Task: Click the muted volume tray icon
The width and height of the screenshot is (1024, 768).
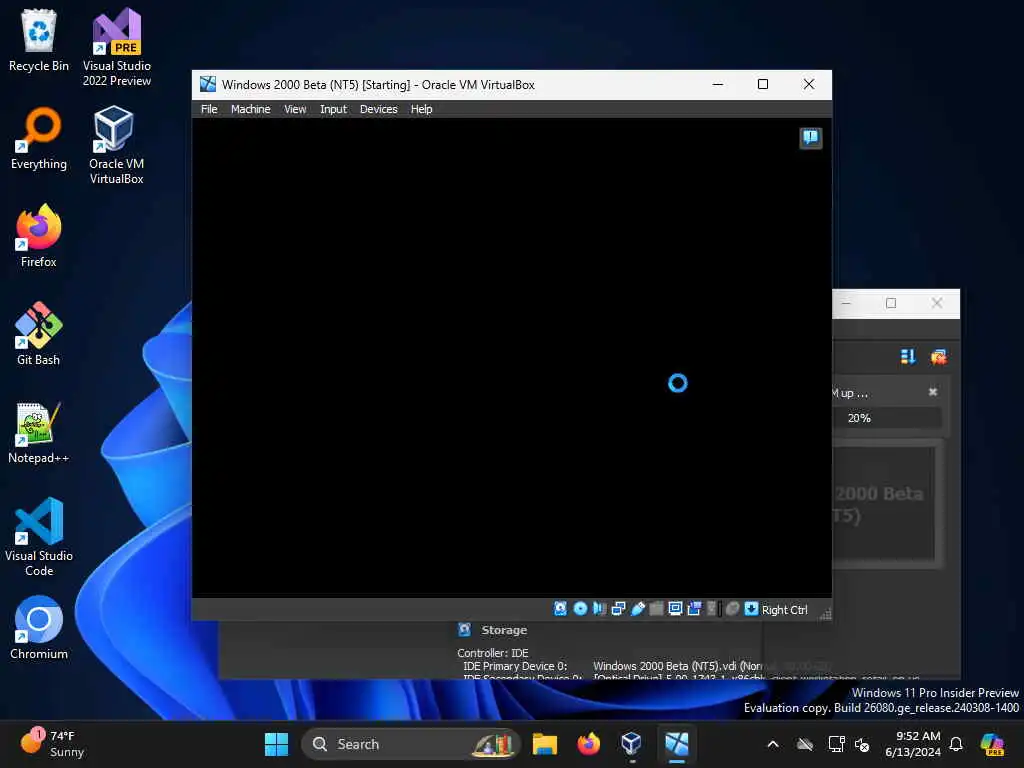Action: pyautogui.click(x=862, y=744)
